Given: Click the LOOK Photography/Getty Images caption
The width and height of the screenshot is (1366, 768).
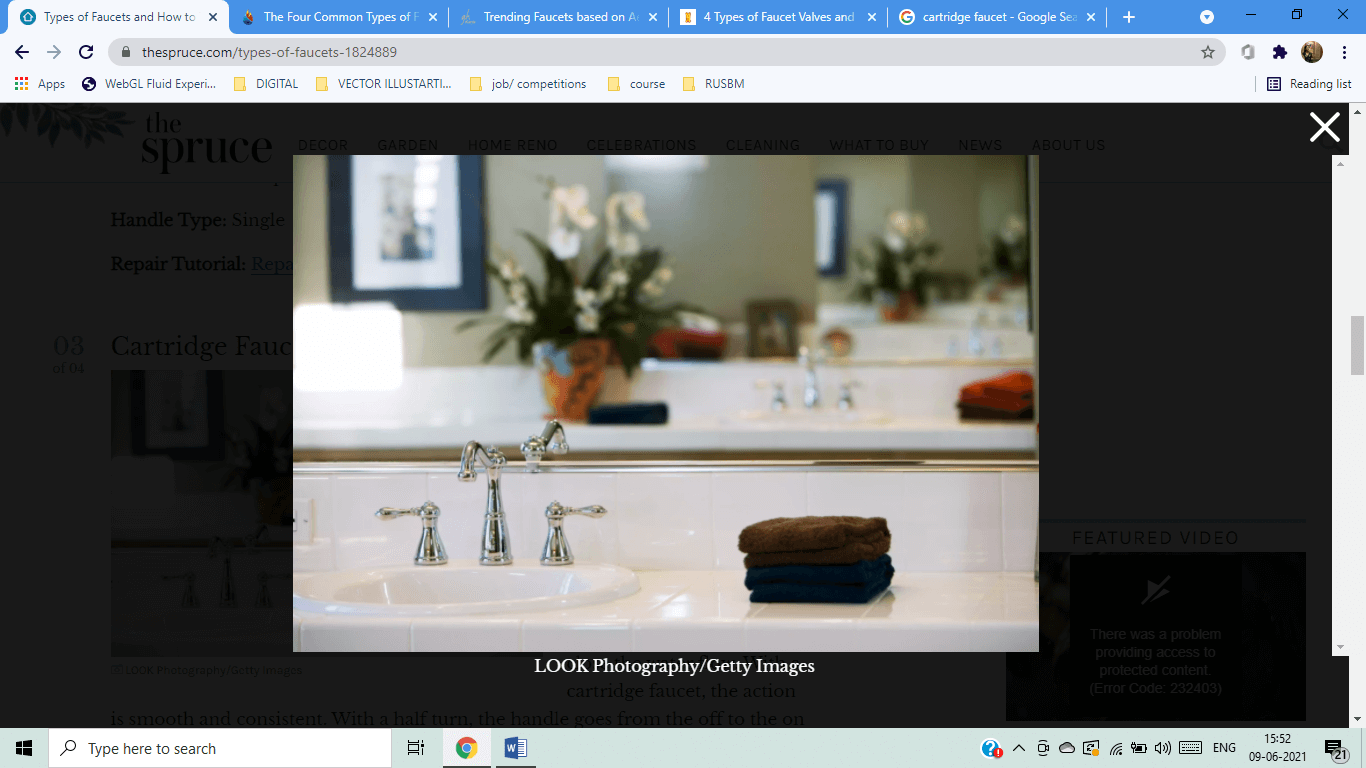Looking at the screenshot, I should pyautogui.click(x=674, y=666).
